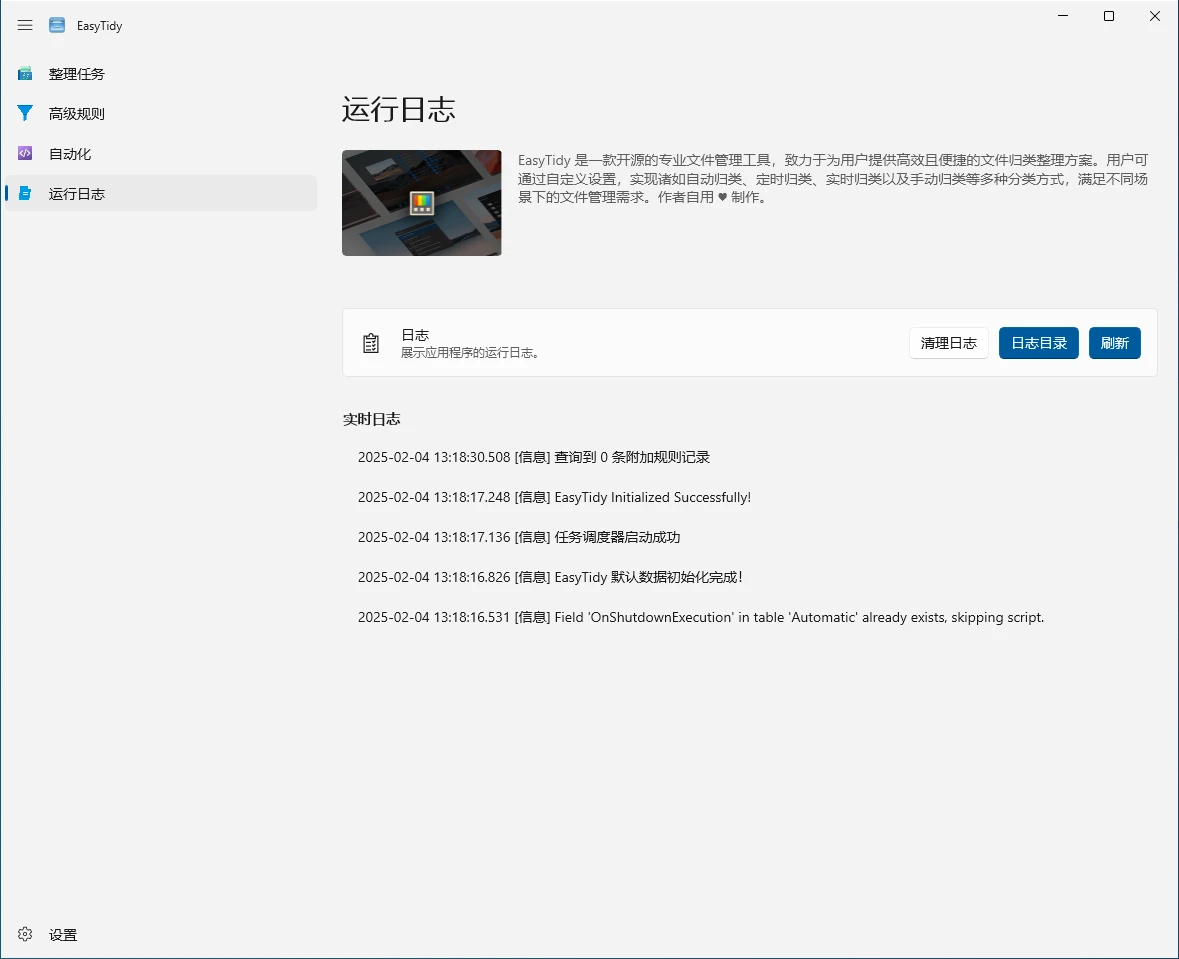Viewport: 1179px width, 959px height.
Task: Open the 日志目录 folder button
Action: 1038,343
